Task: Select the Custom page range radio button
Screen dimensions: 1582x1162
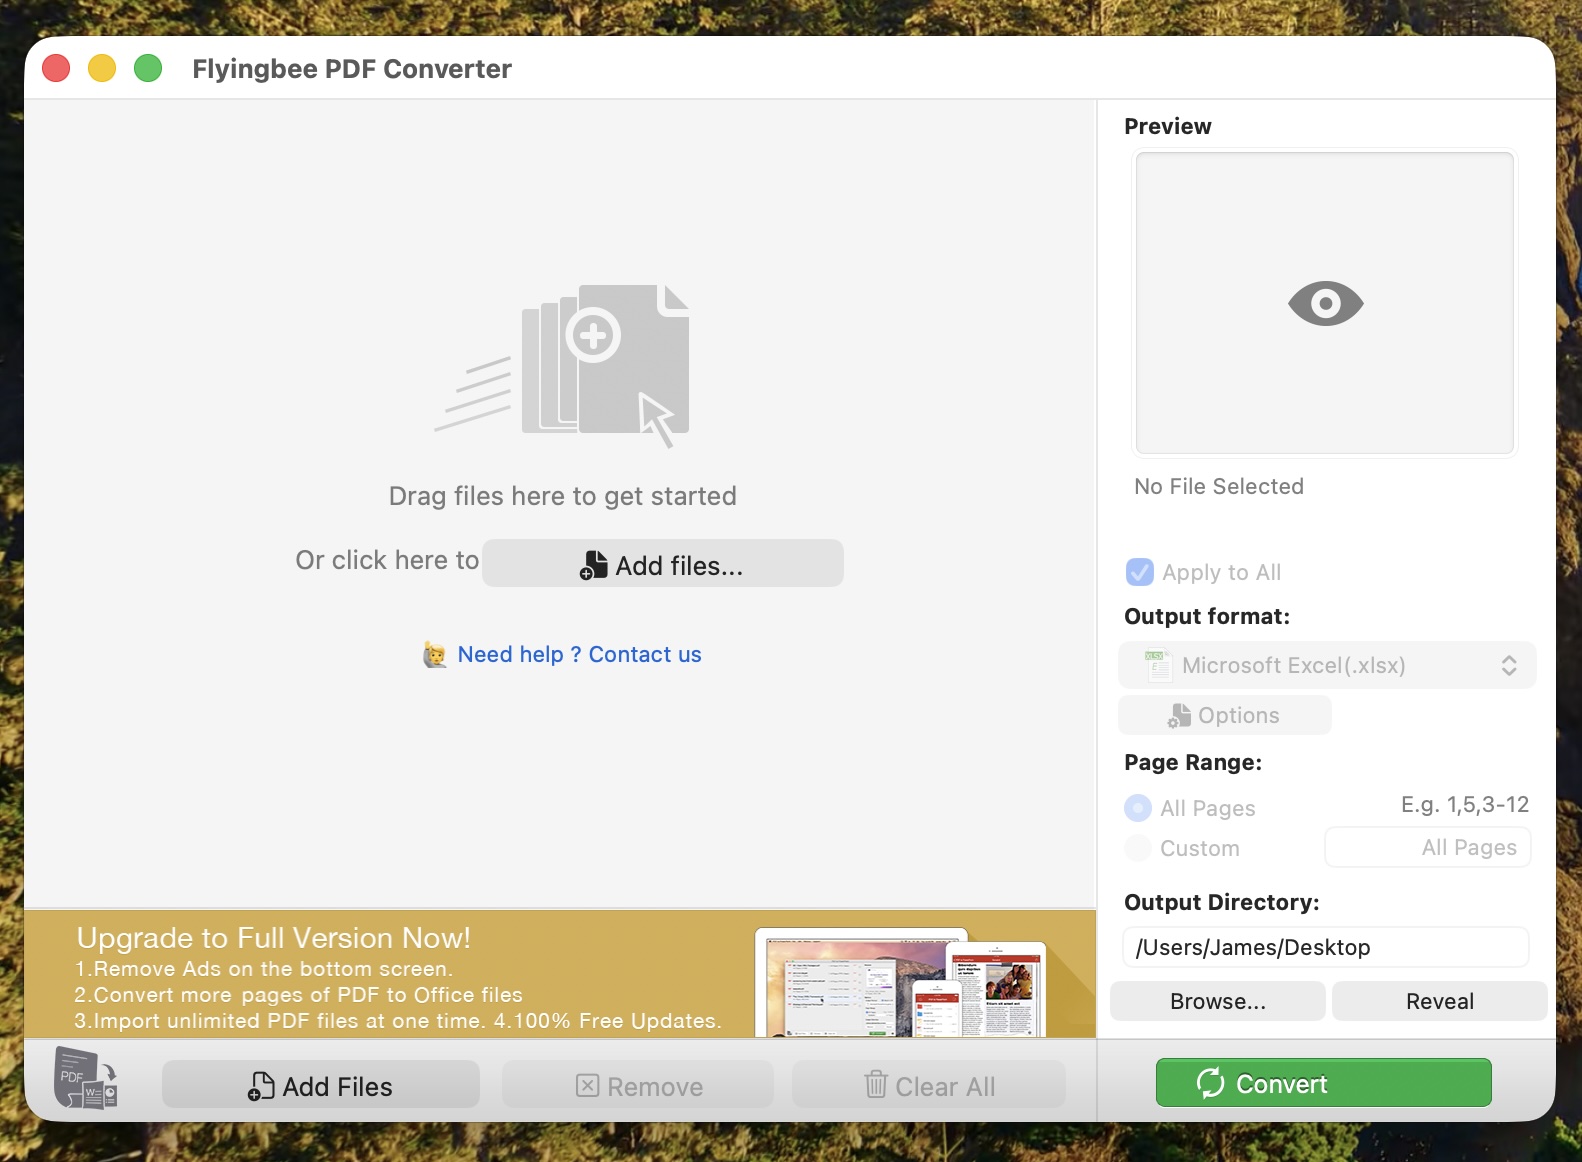Action: tap(1138, 848)
